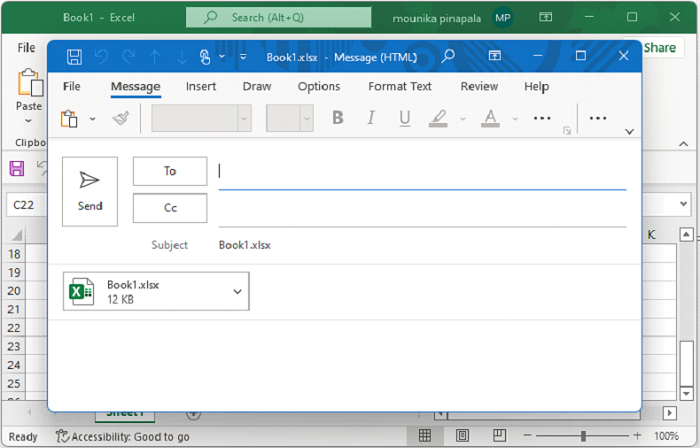The height and width of the screenshot is (448, 700).
Task: Click the Save icon in message title bar
Action: [74, 57]
